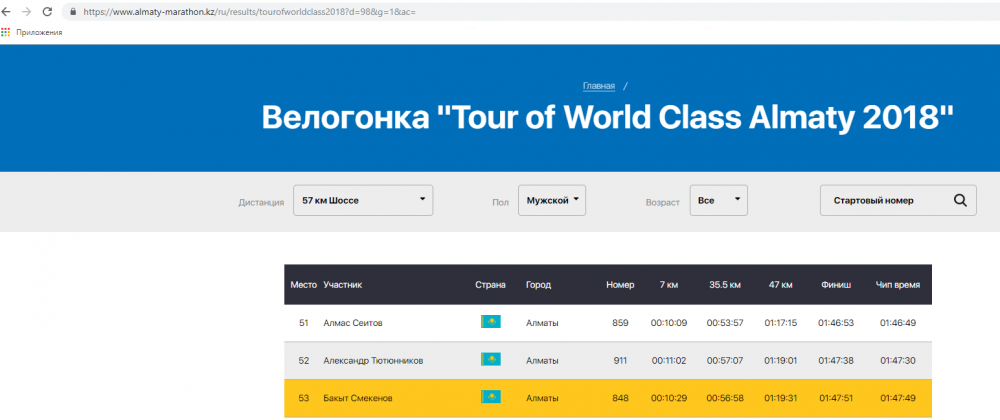The width and height of the screenshot is (1000, 420).
Task: Click the Место column header
Action: coord(303,285)
